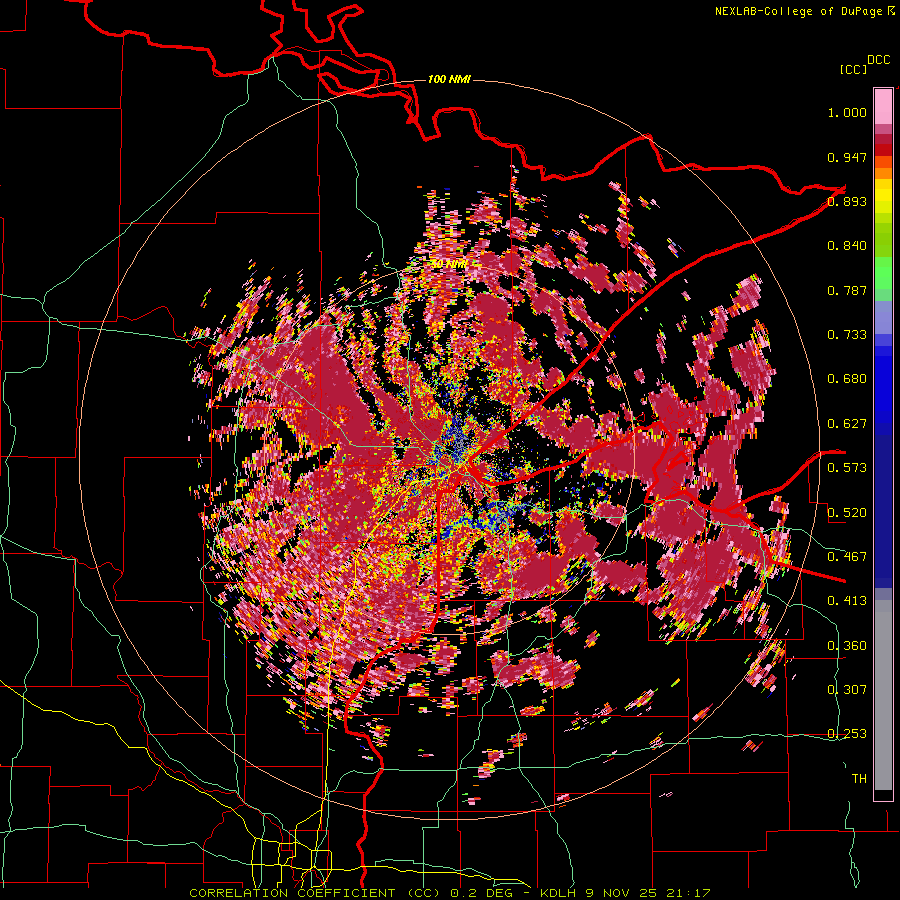Image resolution: width=900 pixels, height=900 pixels.
Task: Pick the yellow band on the color scale
Action: pos(883,196)
